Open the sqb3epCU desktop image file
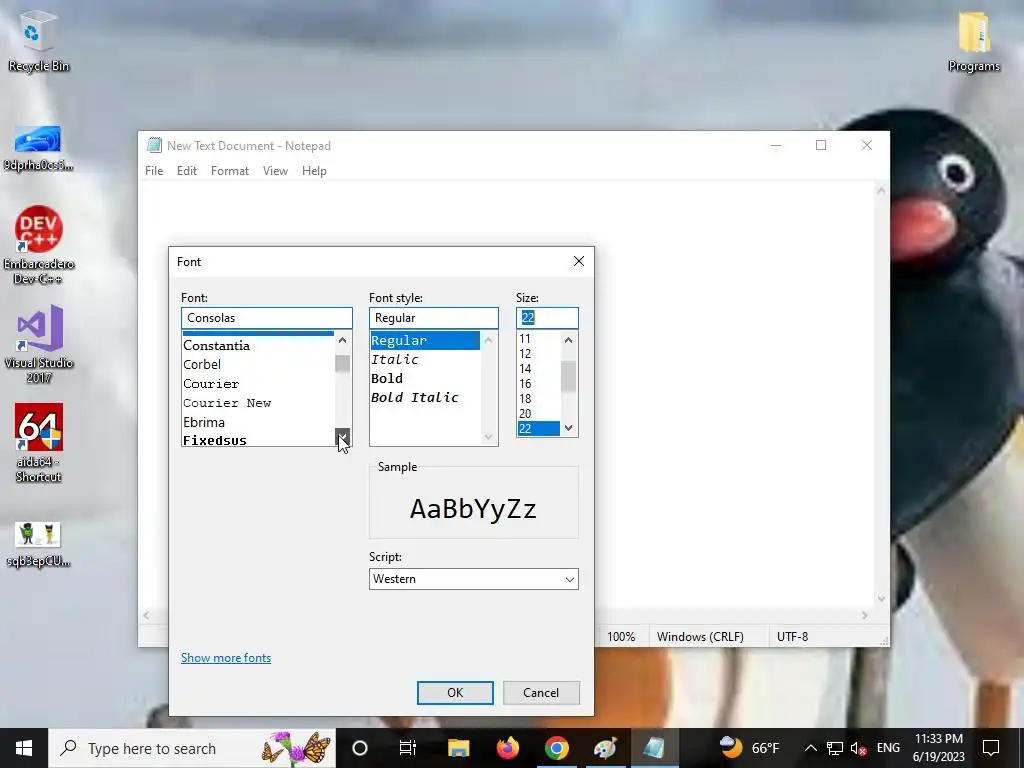 (38, 544)
